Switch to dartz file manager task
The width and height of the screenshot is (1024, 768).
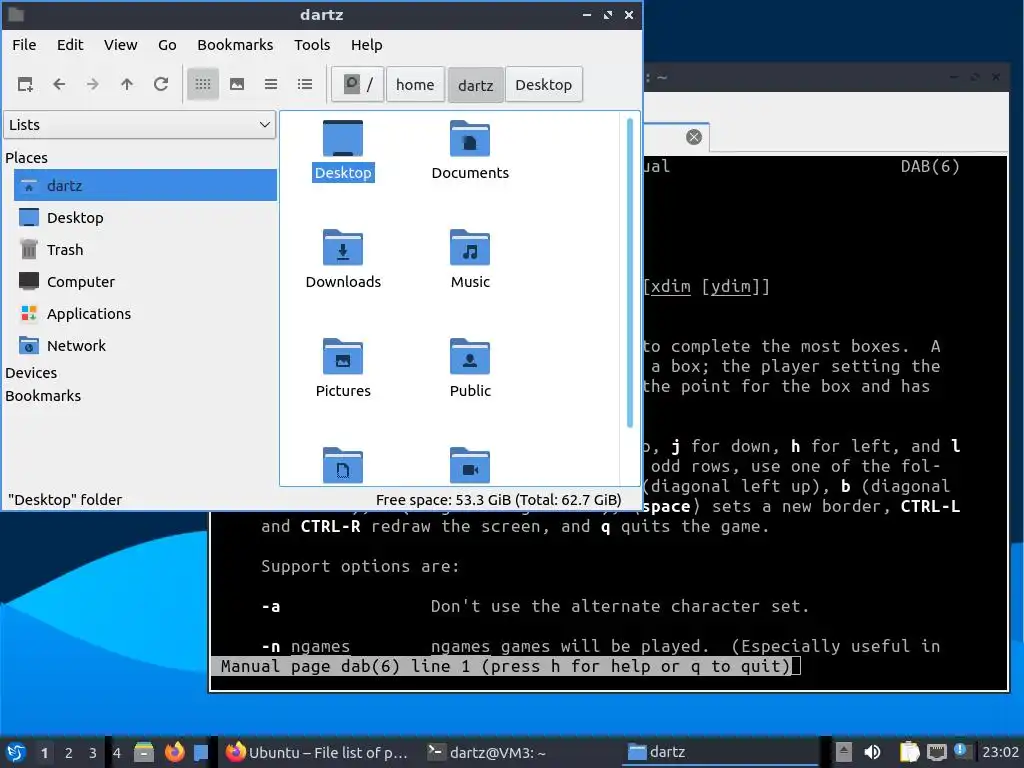click(x=720, y=752)
